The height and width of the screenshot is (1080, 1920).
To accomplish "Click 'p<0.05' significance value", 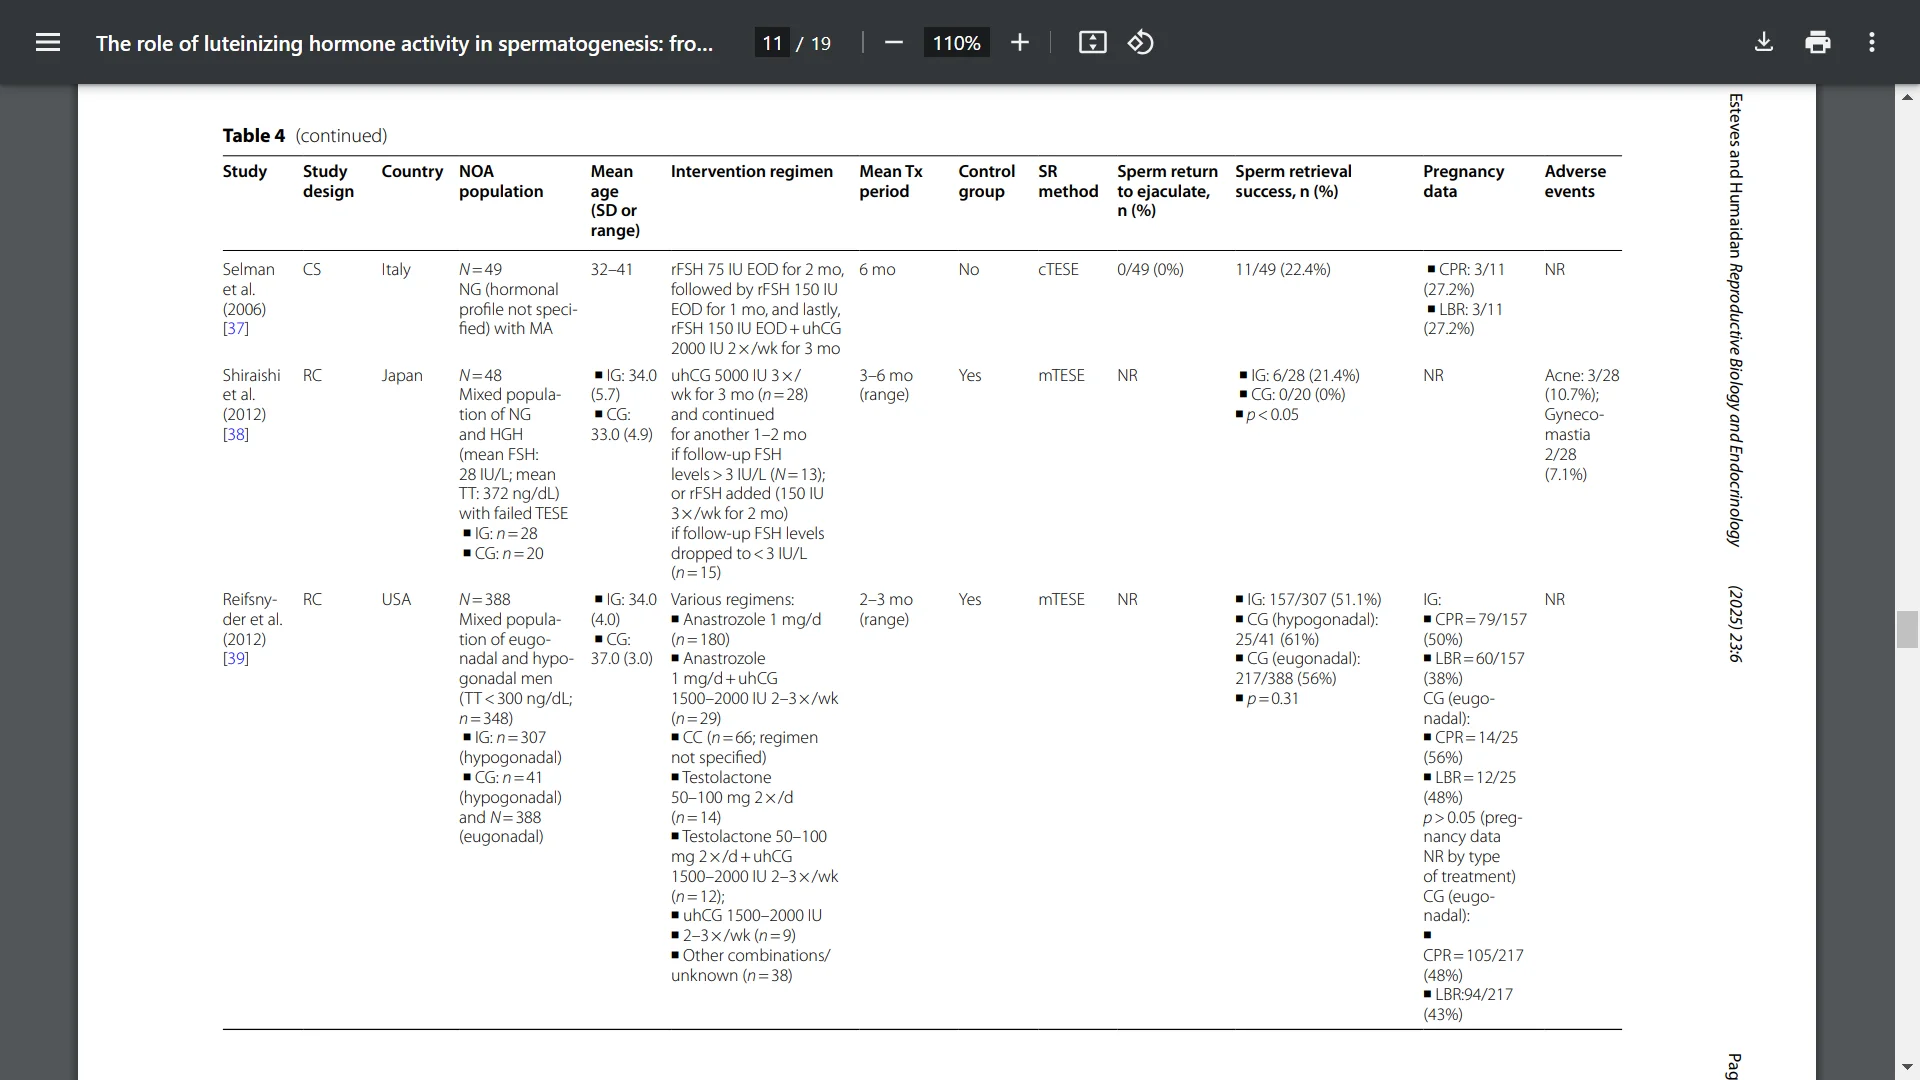I will click(1273, 414).
